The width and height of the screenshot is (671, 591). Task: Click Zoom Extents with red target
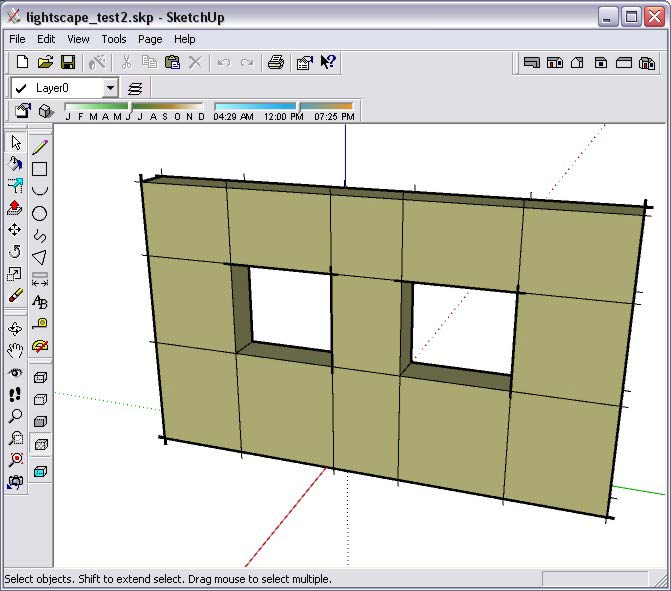(x=15, y=460)
